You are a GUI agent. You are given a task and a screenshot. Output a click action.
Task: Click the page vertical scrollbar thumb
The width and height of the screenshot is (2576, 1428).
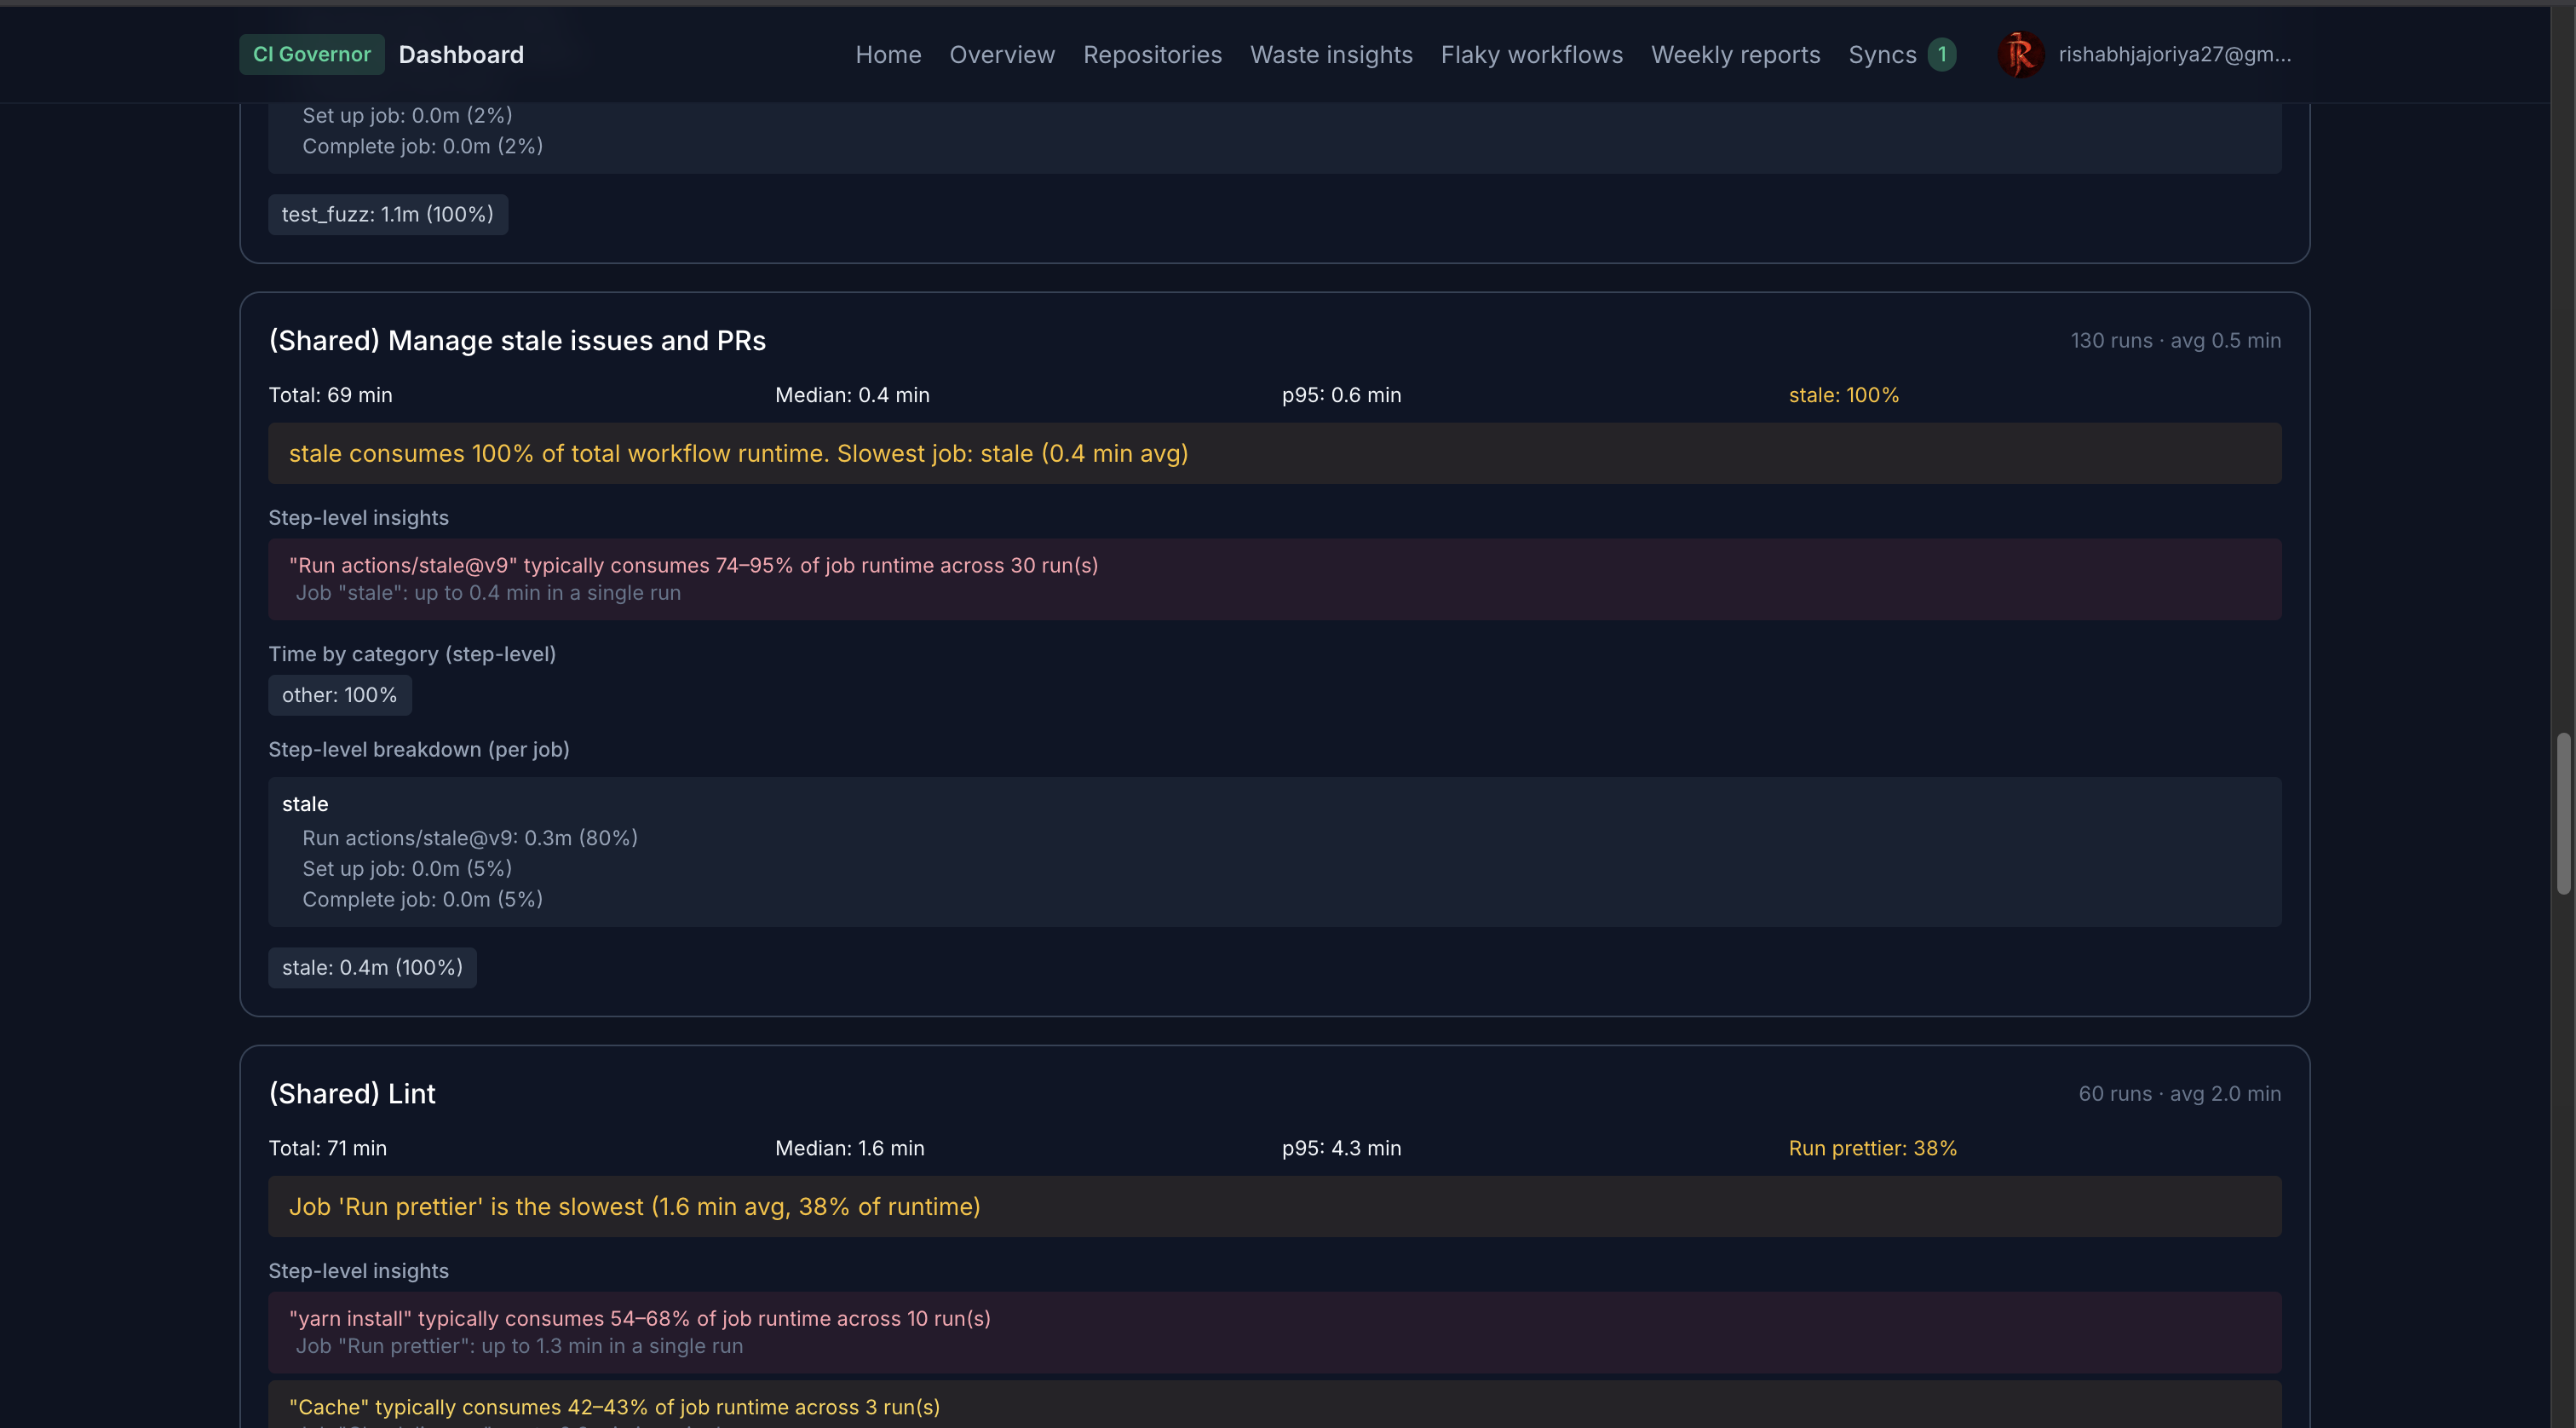click(2562, 812)
